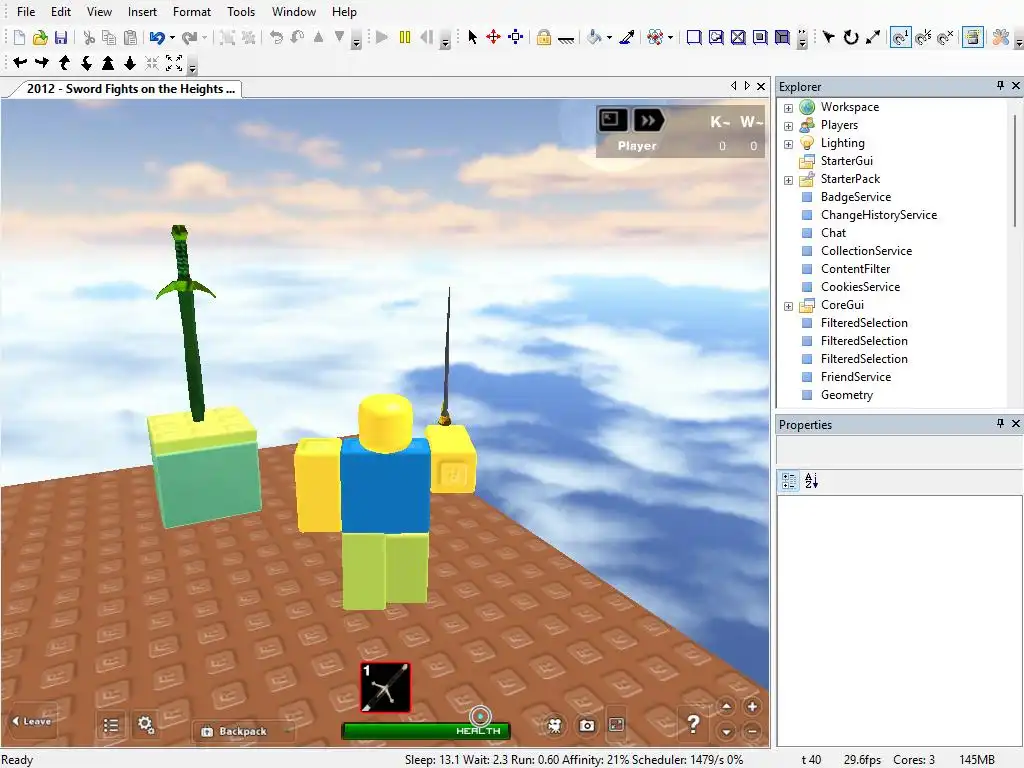1024x768 pixels.
Task: Toggle categorized view in Properties panel
Action: (x=789, y=481)
